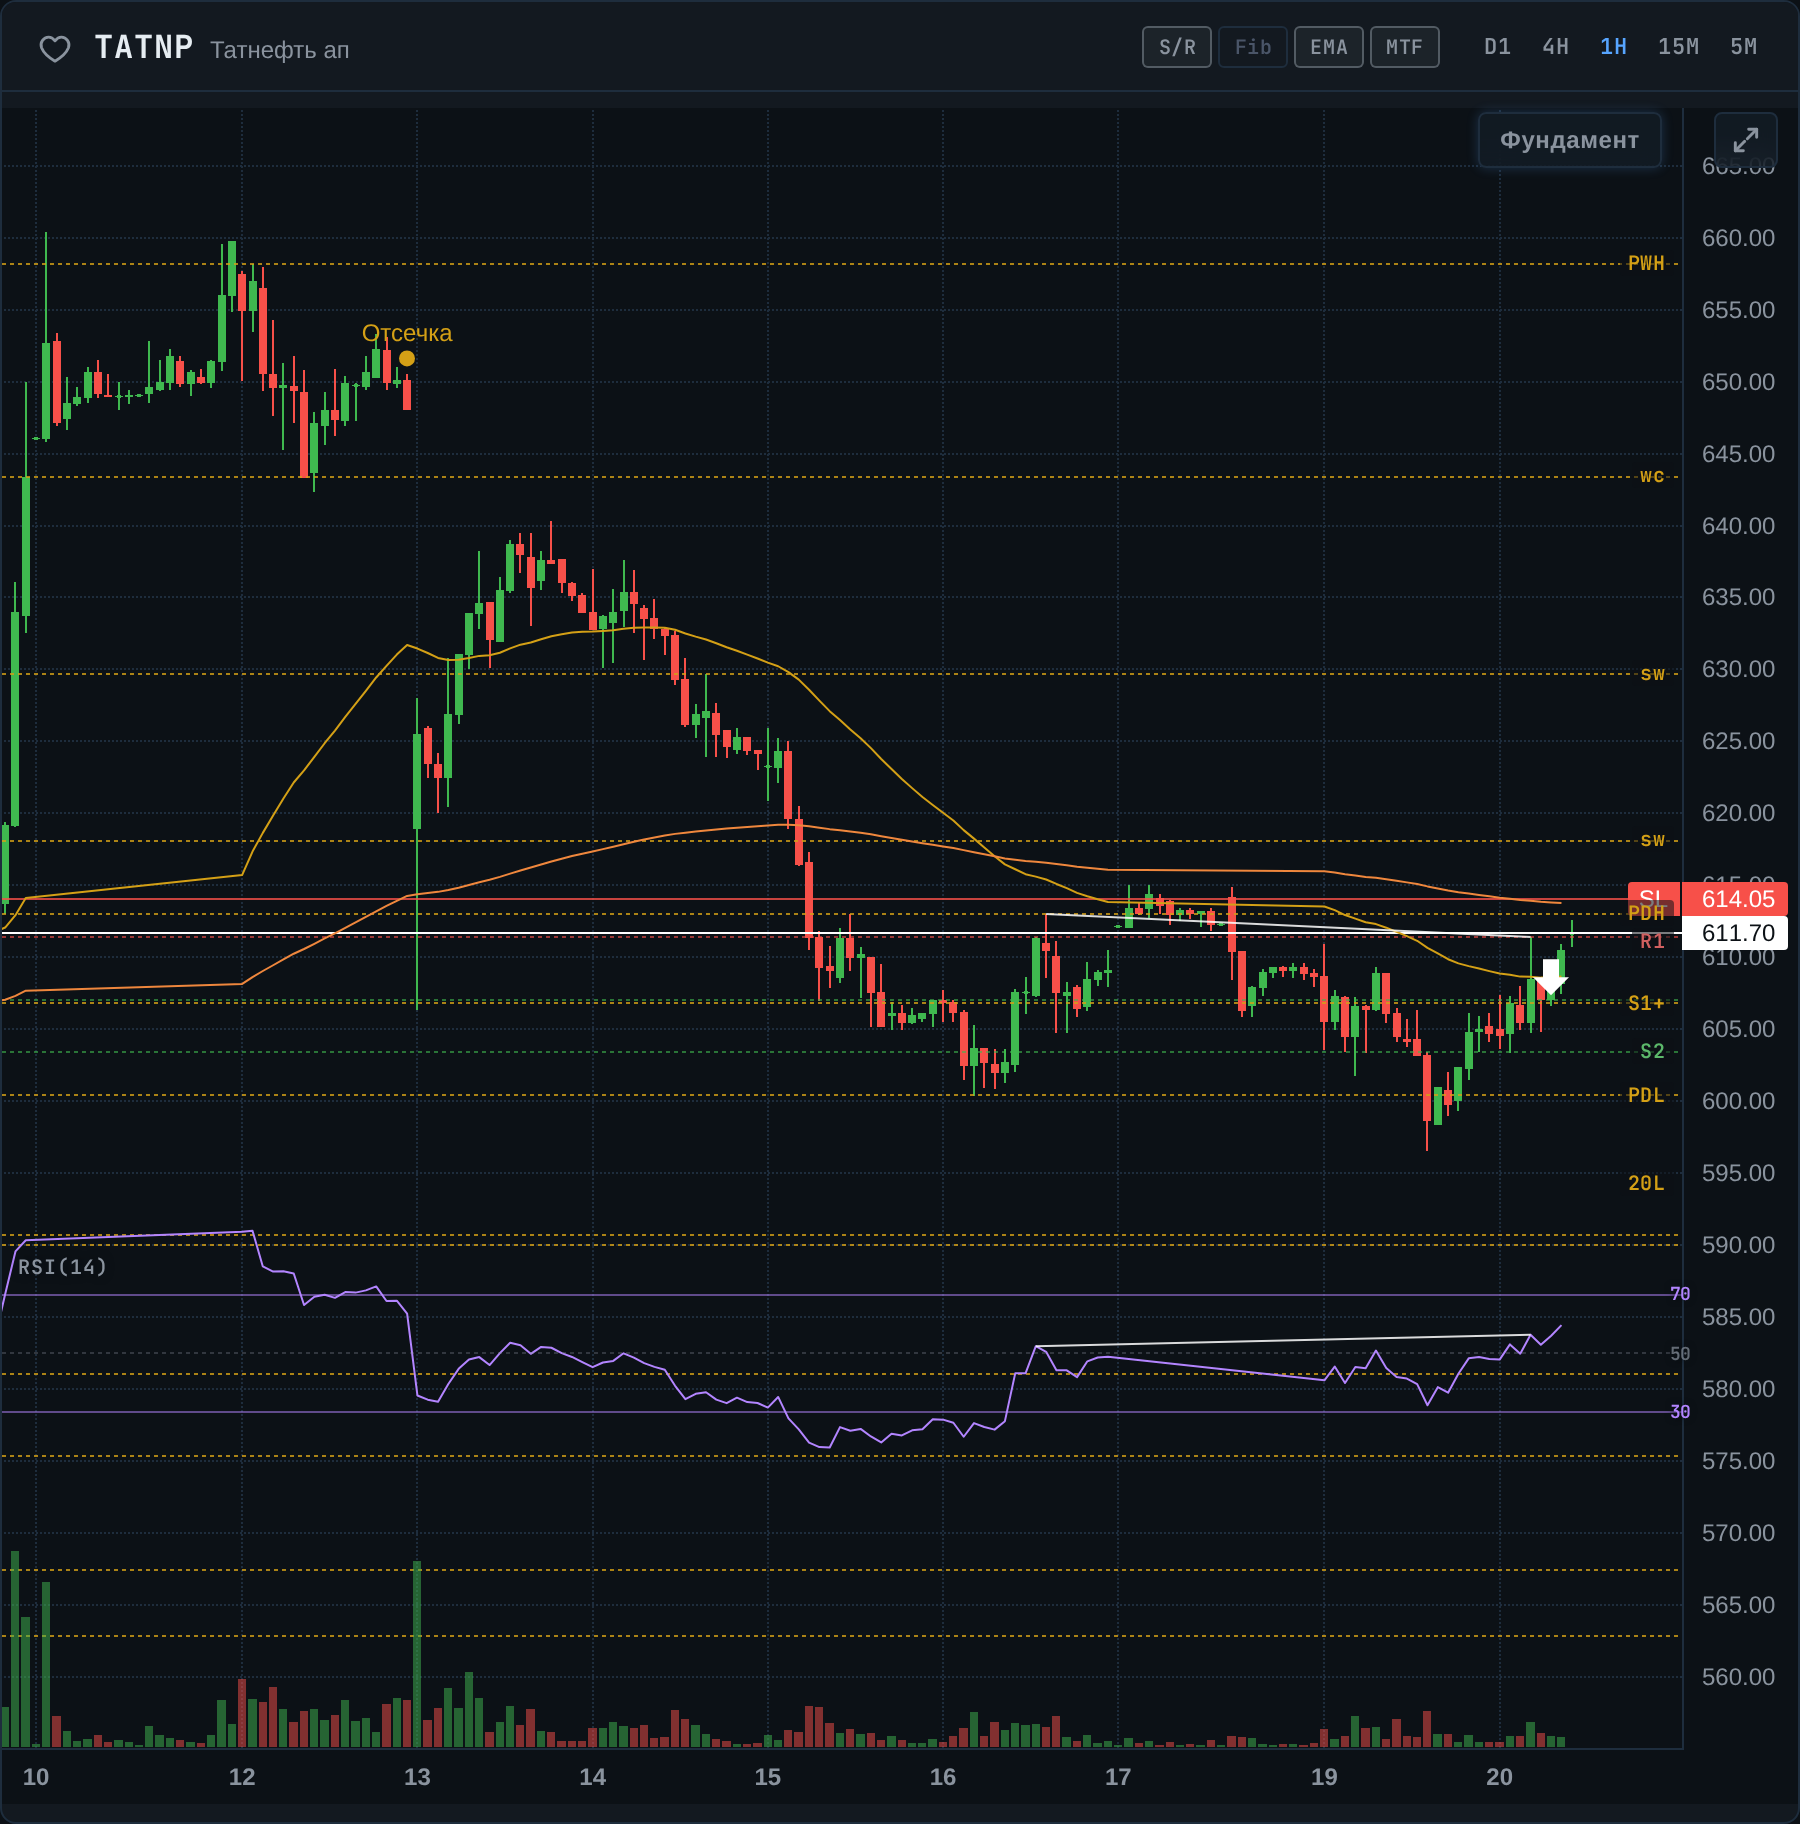This screenshot has width=1800, height=1824.
Task: Toggle S/R levels overlay
Action: tap(1177, 47)
